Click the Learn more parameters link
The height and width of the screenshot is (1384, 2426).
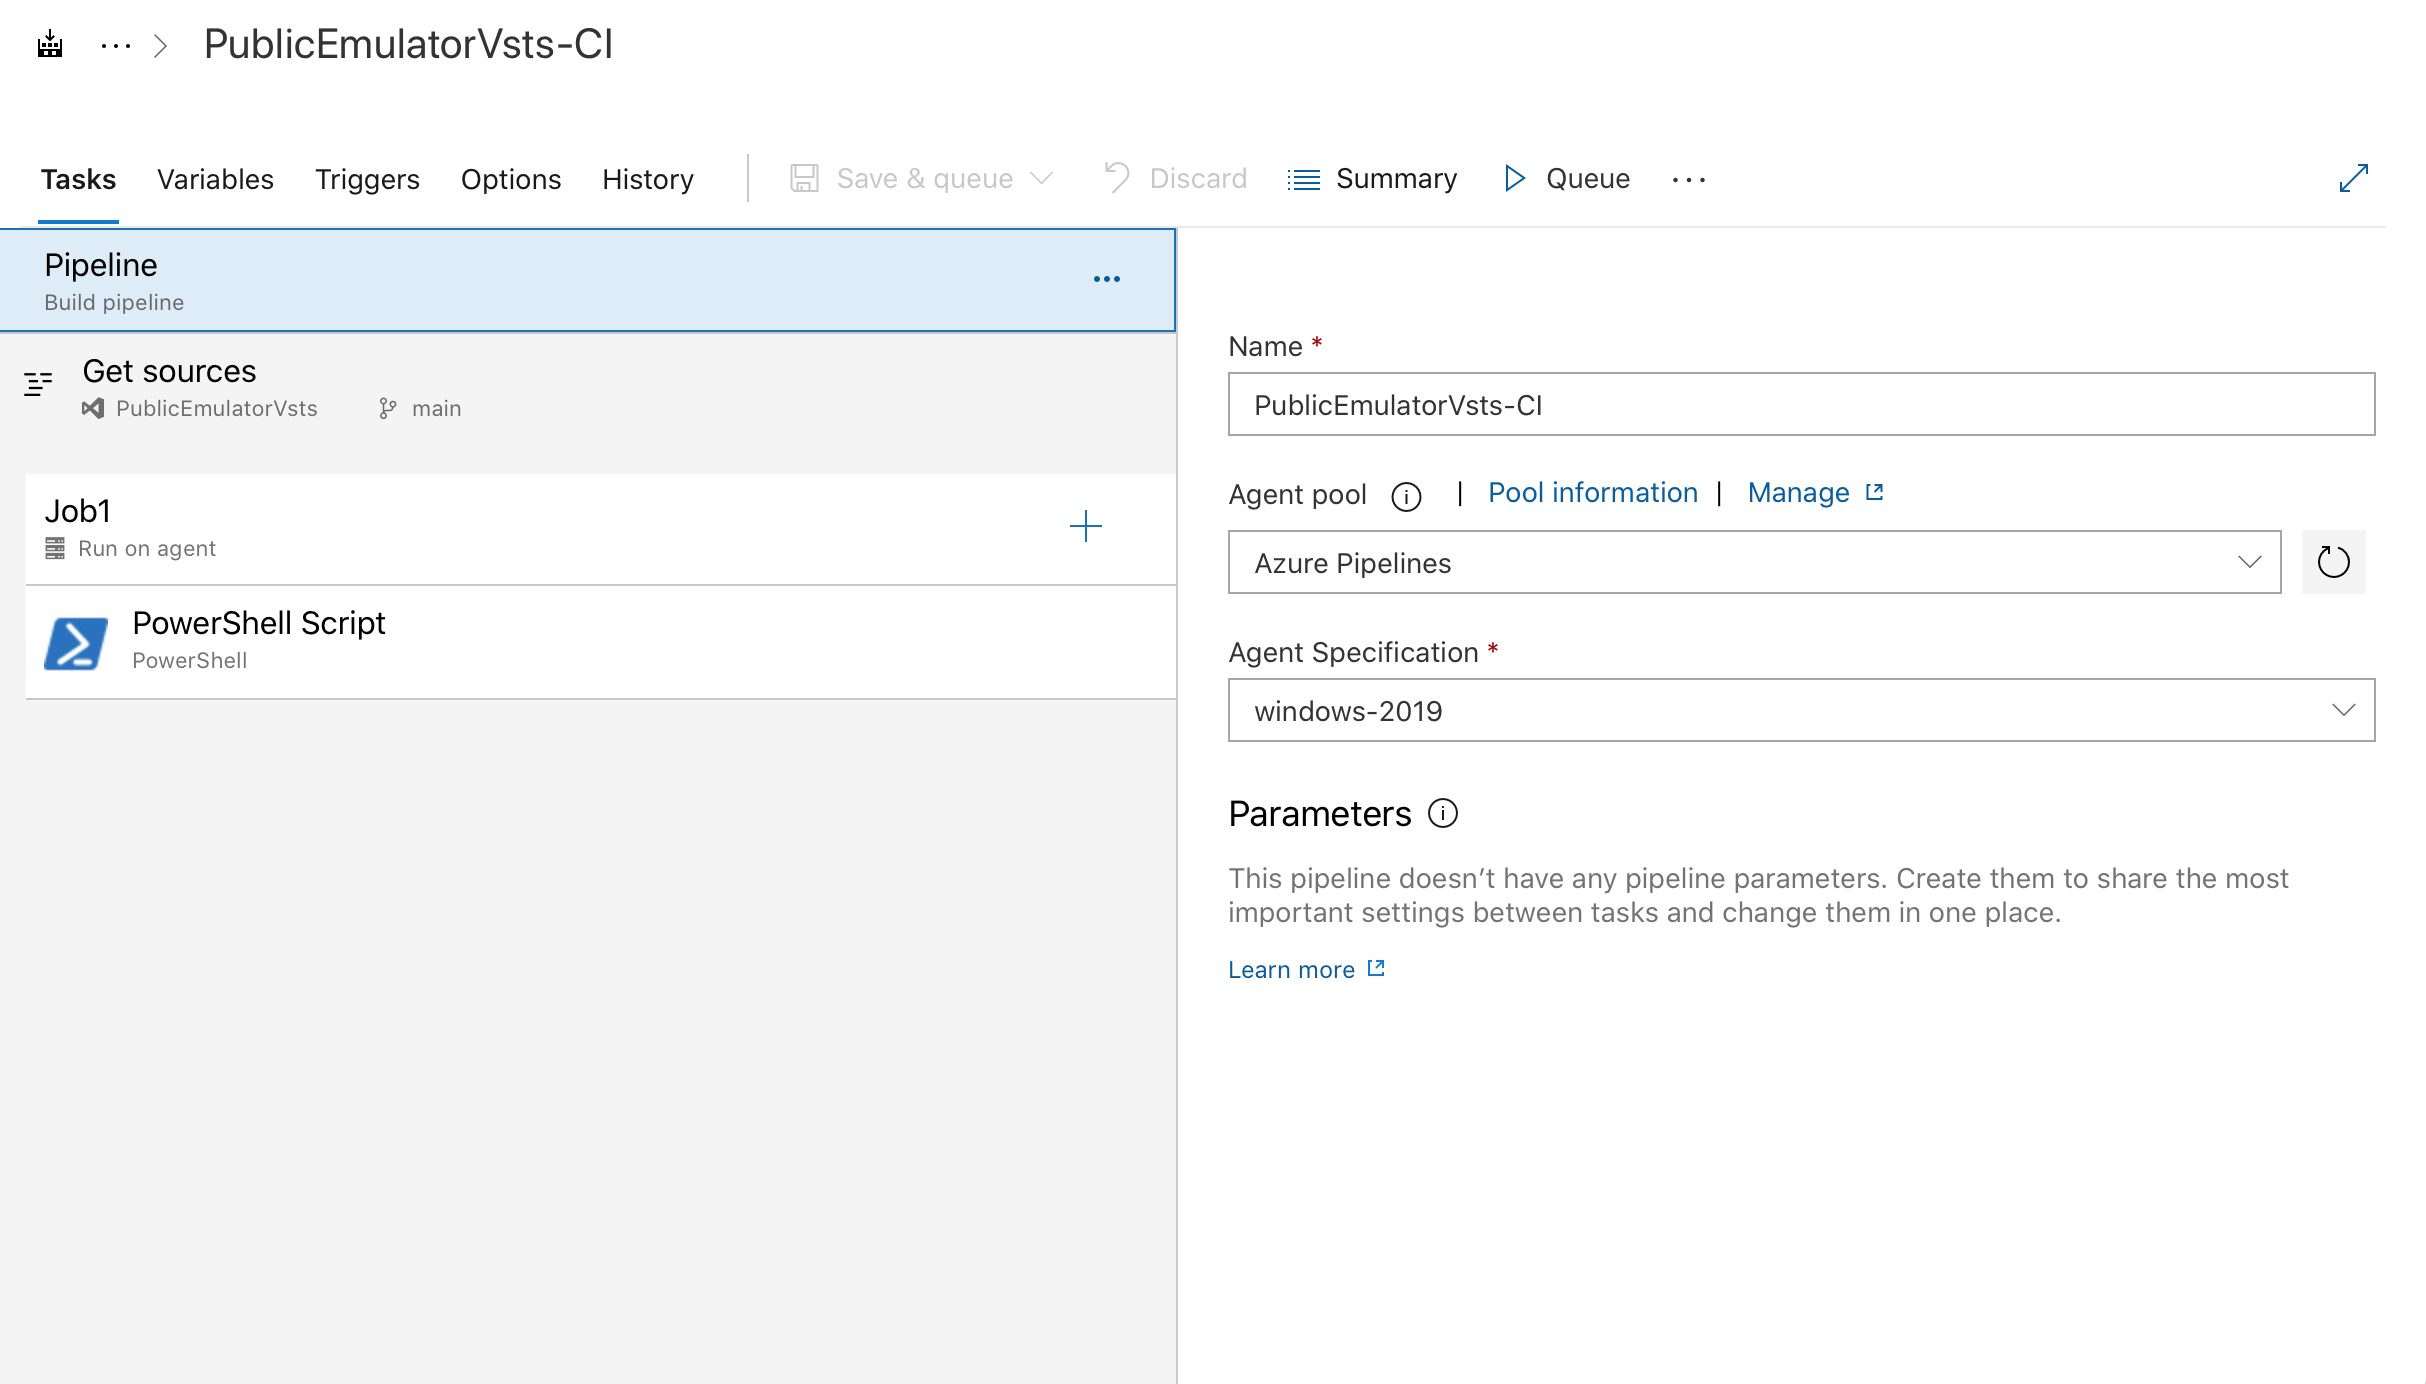tap(1306, 968)
